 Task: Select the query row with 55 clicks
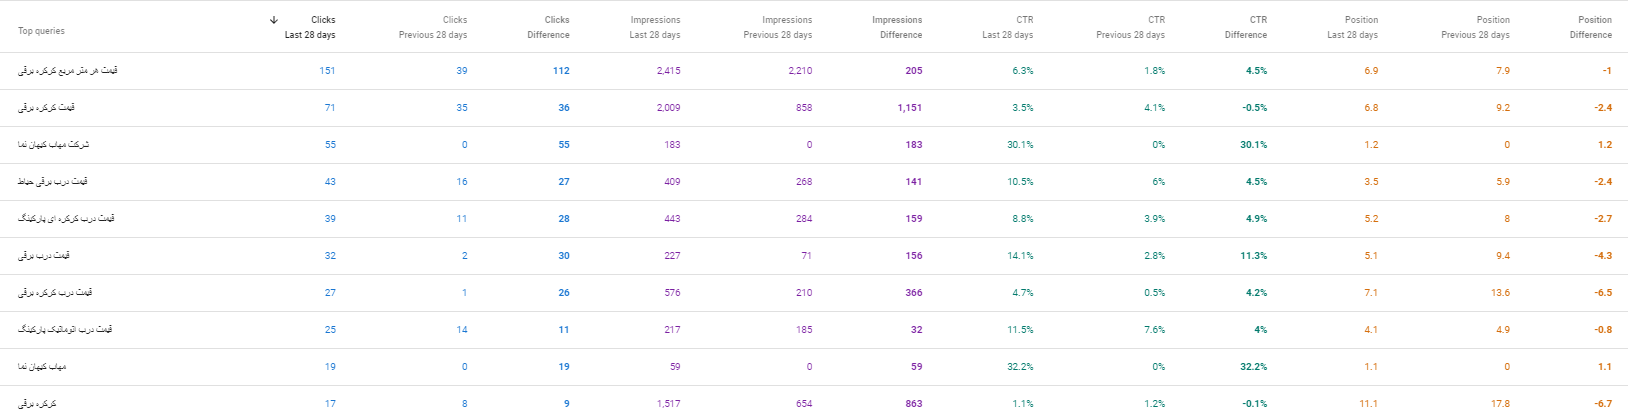(x=814, y=145)
